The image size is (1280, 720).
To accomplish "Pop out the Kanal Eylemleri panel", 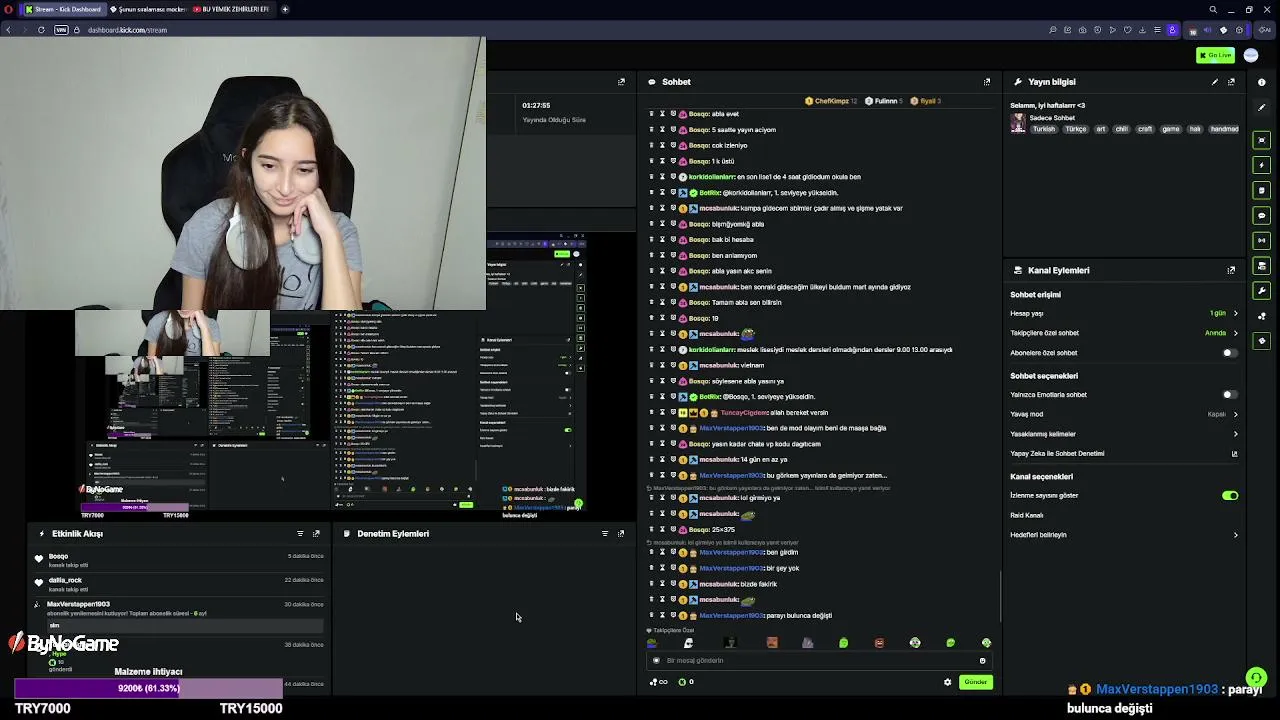I will pos(1231,270).
